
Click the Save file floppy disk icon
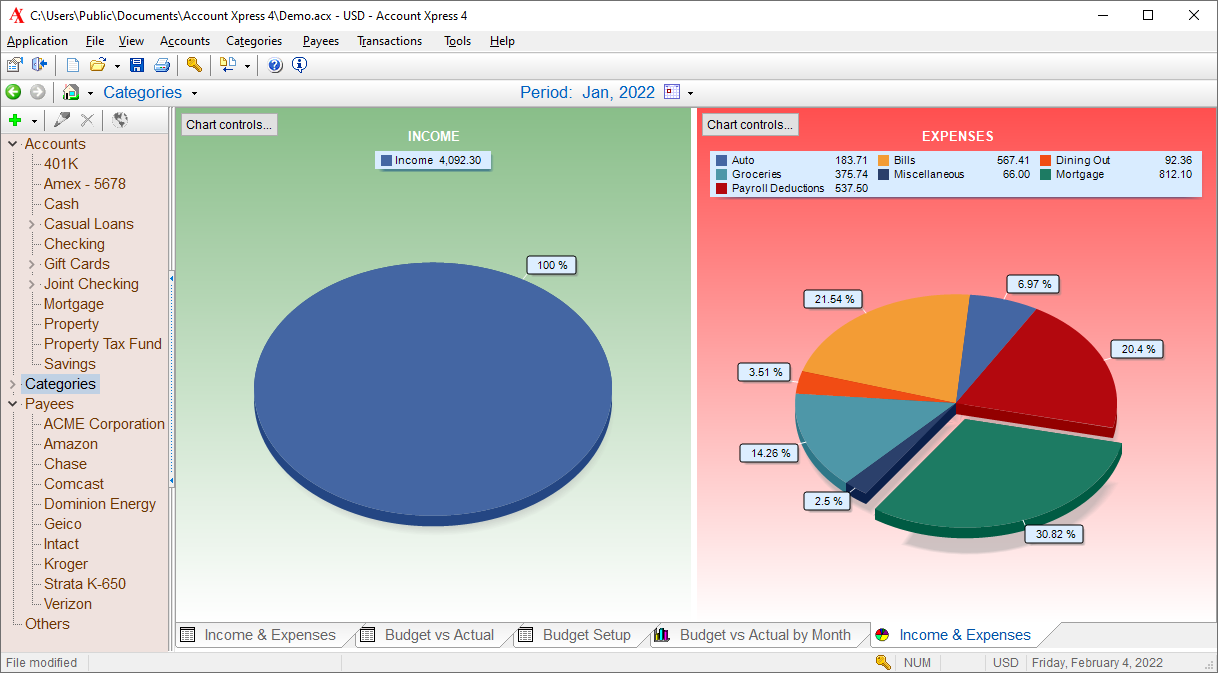pyautogui.click(x=137, y=65)
